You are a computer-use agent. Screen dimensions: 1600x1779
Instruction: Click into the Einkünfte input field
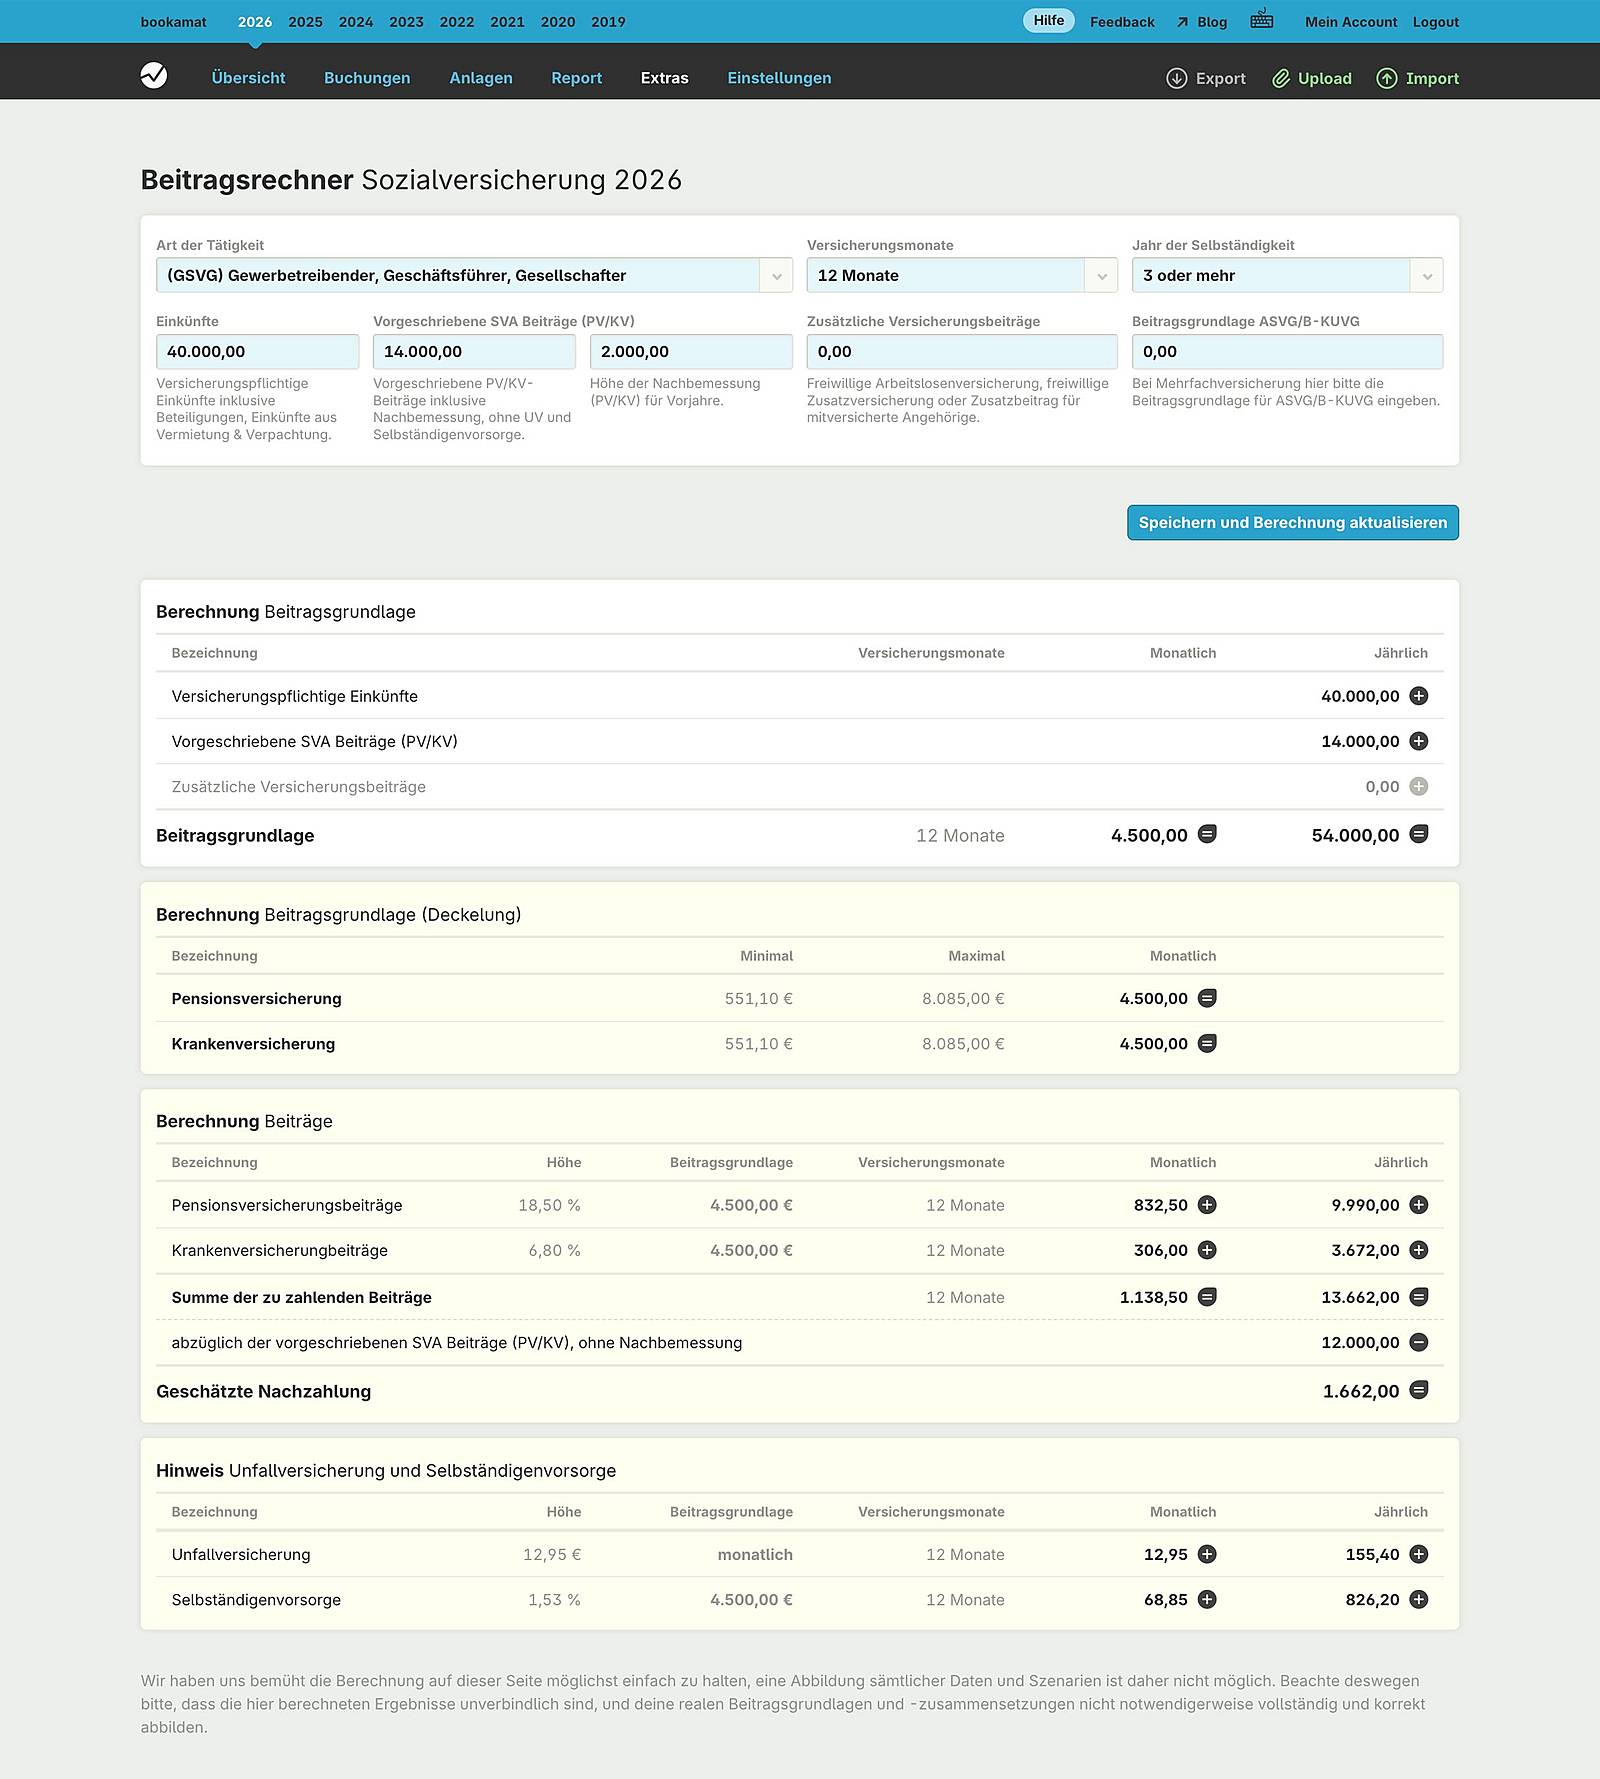[257, 352]
